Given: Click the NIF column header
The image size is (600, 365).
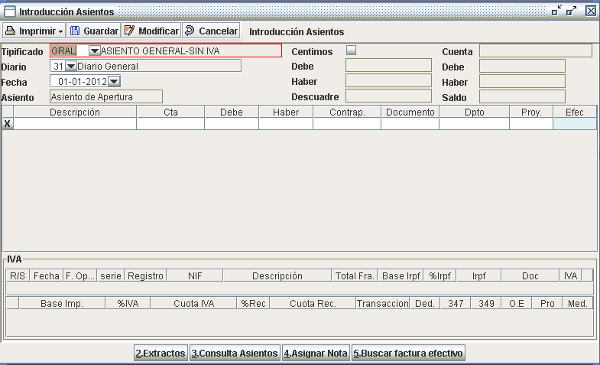Looking at the screenshot, I should (x=195, y=275).
